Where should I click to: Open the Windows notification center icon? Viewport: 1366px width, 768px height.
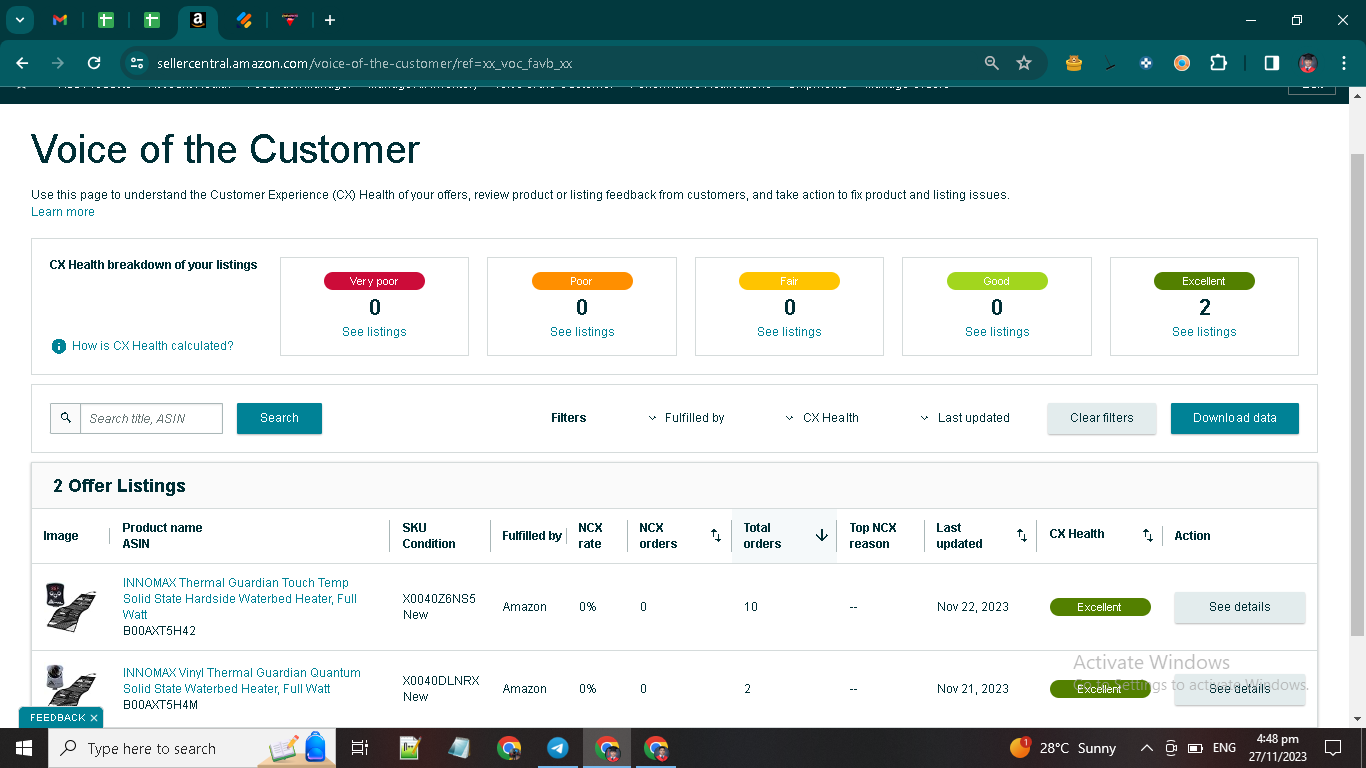click(x=1332, y=748)
